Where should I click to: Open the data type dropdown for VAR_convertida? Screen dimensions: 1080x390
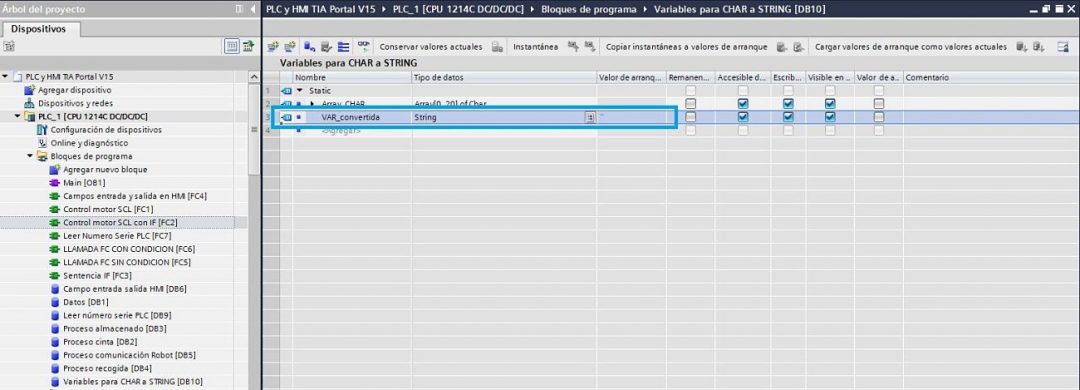tap(590, 118)
